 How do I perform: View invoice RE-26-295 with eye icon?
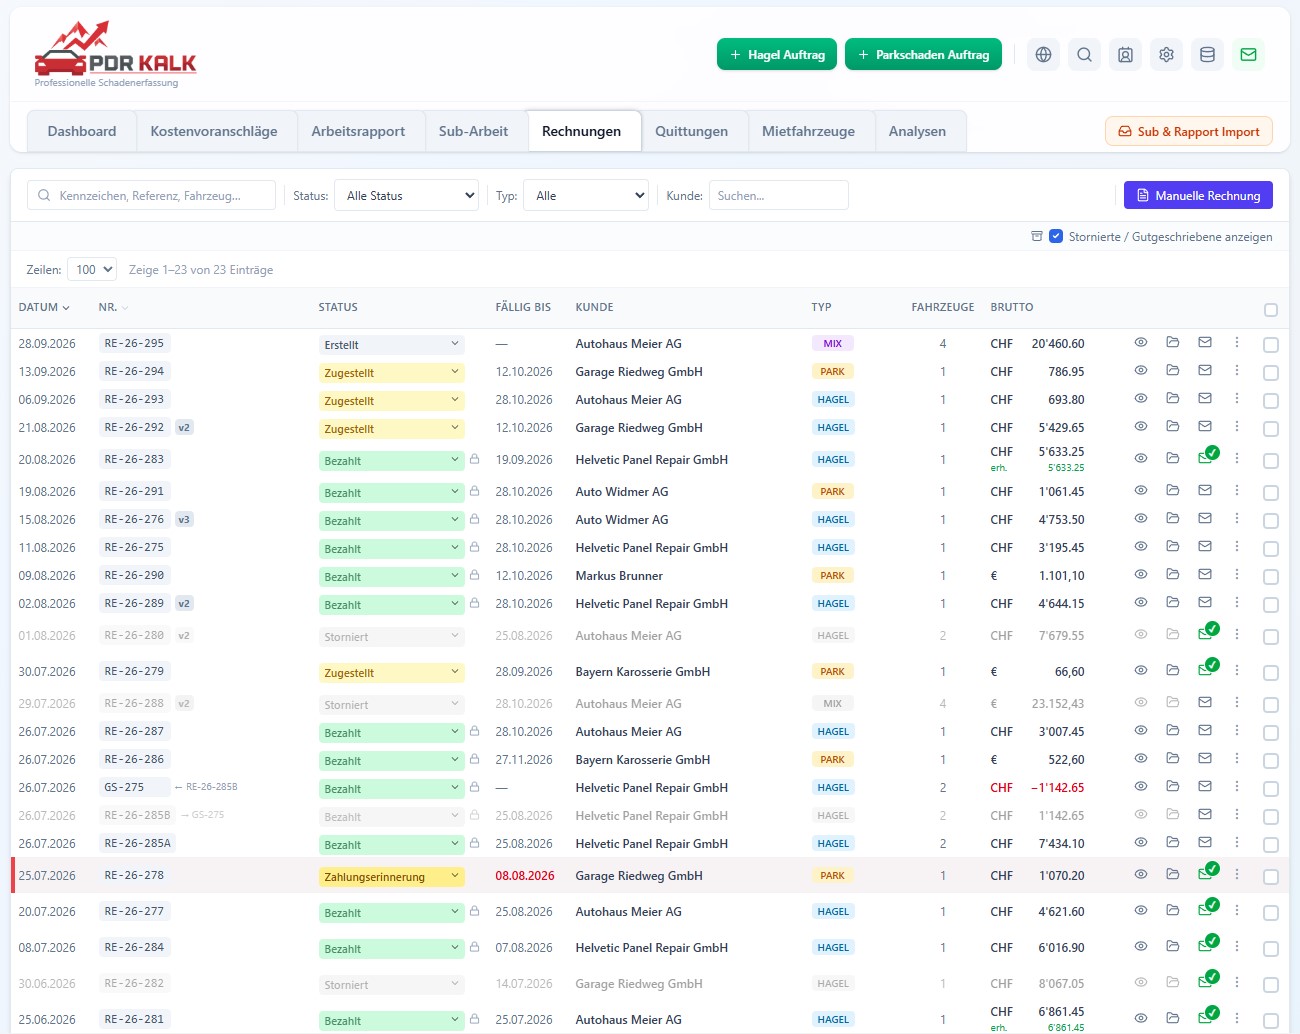tap(1140, 343)
